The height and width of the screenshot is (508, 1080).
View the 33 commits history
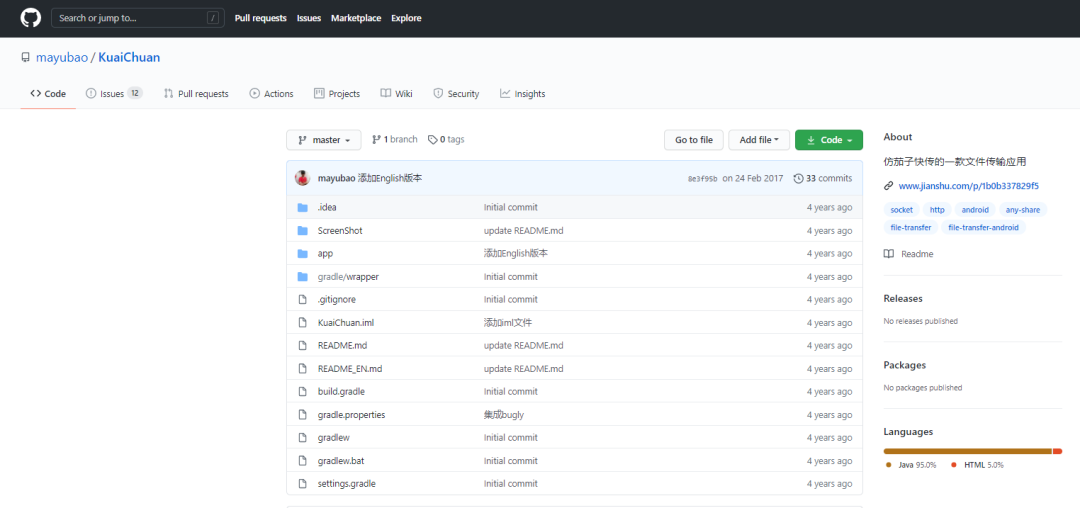click(823, 178)
